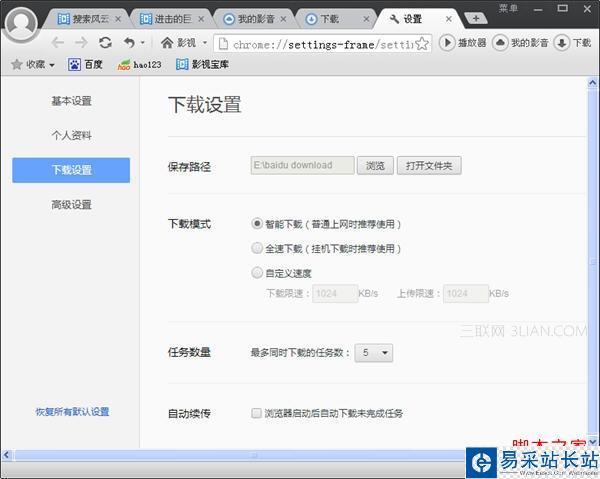Click the vertical scrollbar up arrow
This screenshot has height=479, width=600.
click(x=593, y=83)
